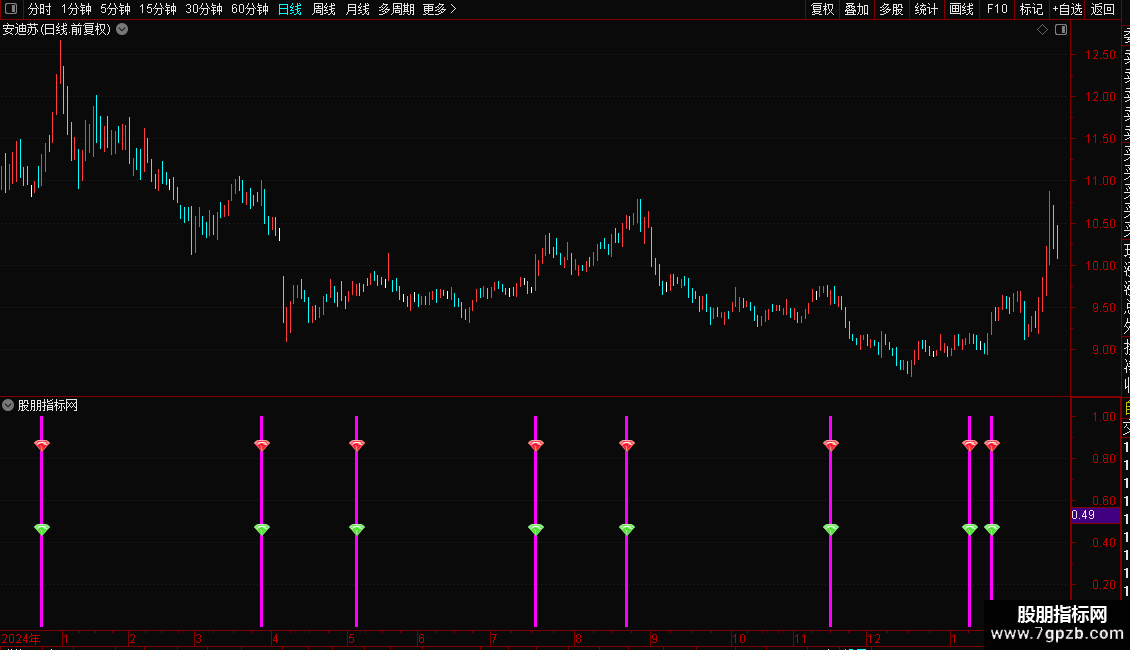1130x650 pixels.
Task: Switch to the 日线 daily period
Action: point(290,9)
